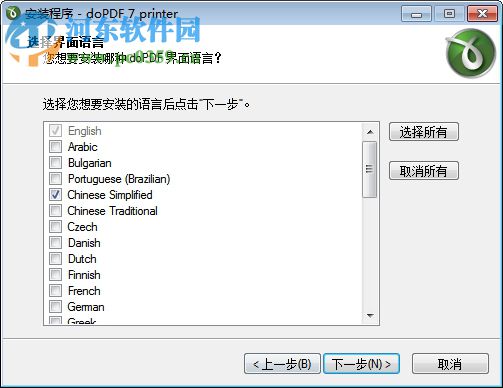Click the 'German' list label
Image resolution: width=503 pixels, height=388 pixels.
point(86,307)
